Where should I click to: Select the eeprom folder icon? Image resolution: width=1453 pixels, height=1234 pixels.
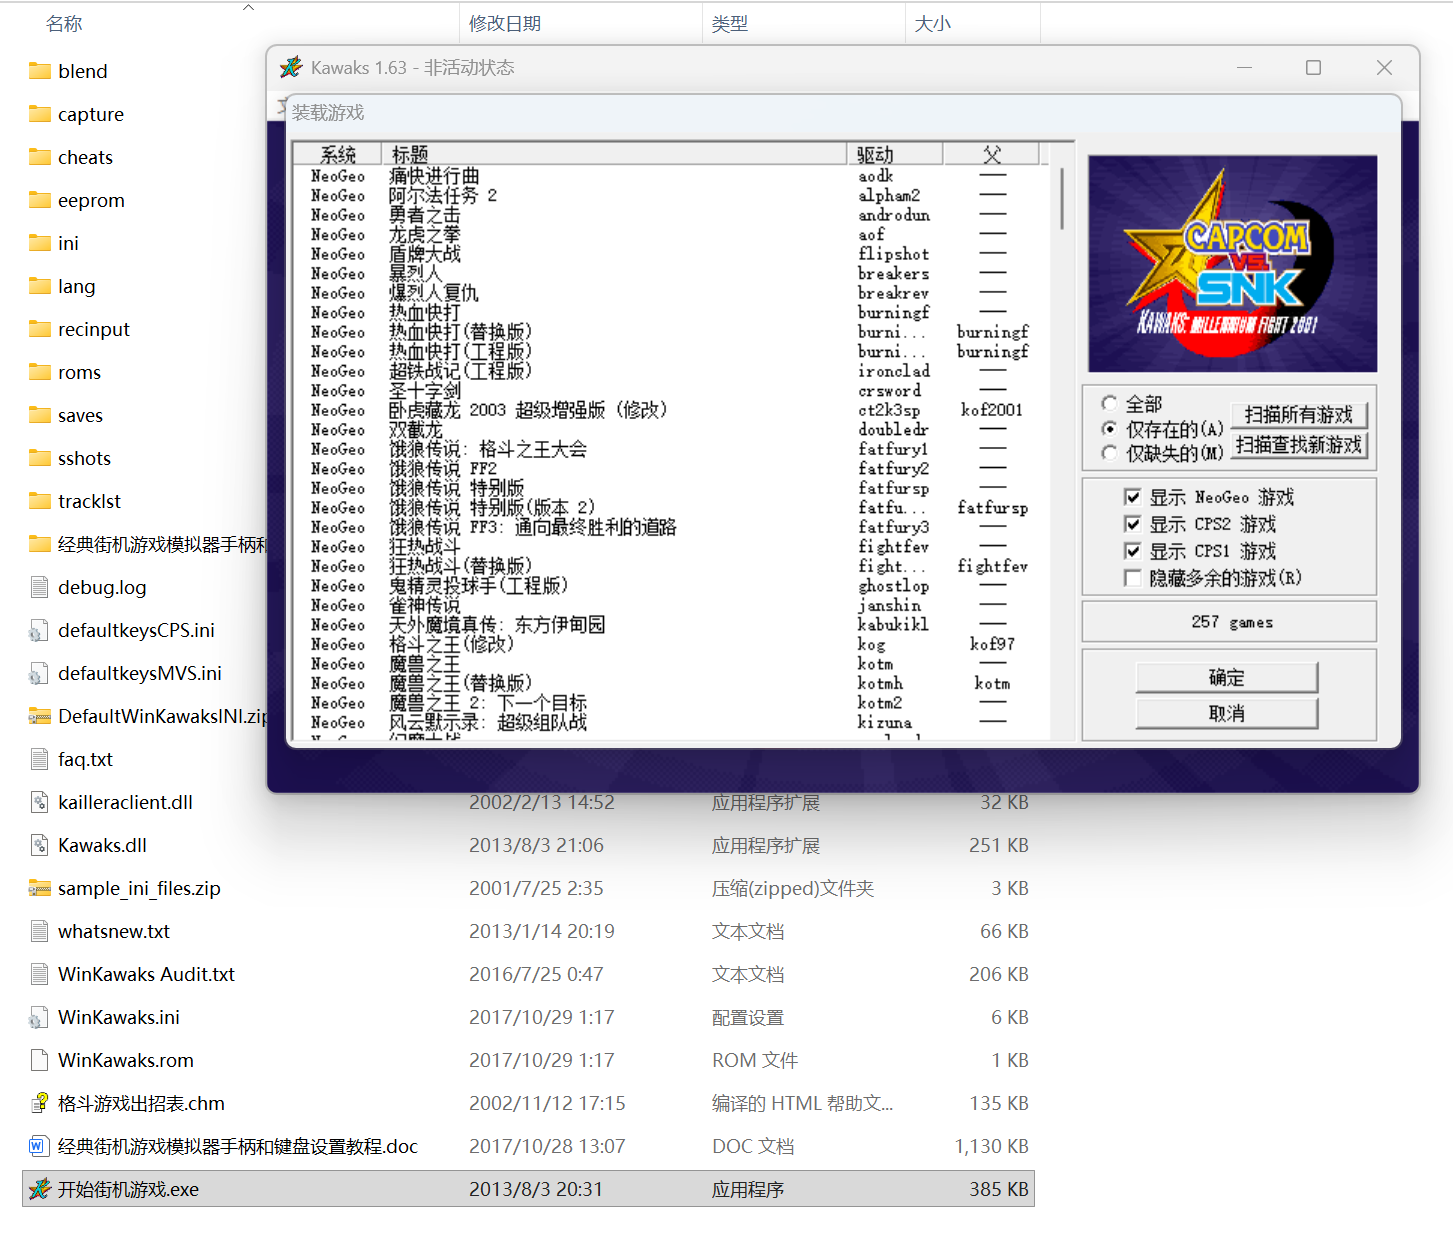(x=40, y=200)
